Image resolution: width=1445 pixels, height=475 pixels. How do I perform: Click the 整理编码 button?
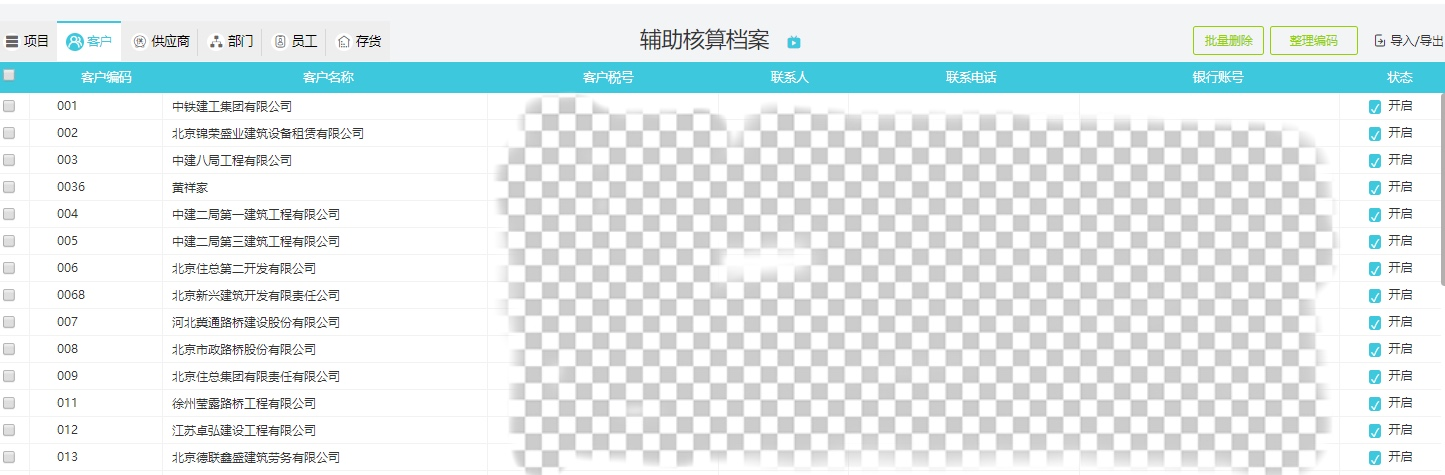pos(1313,41)
